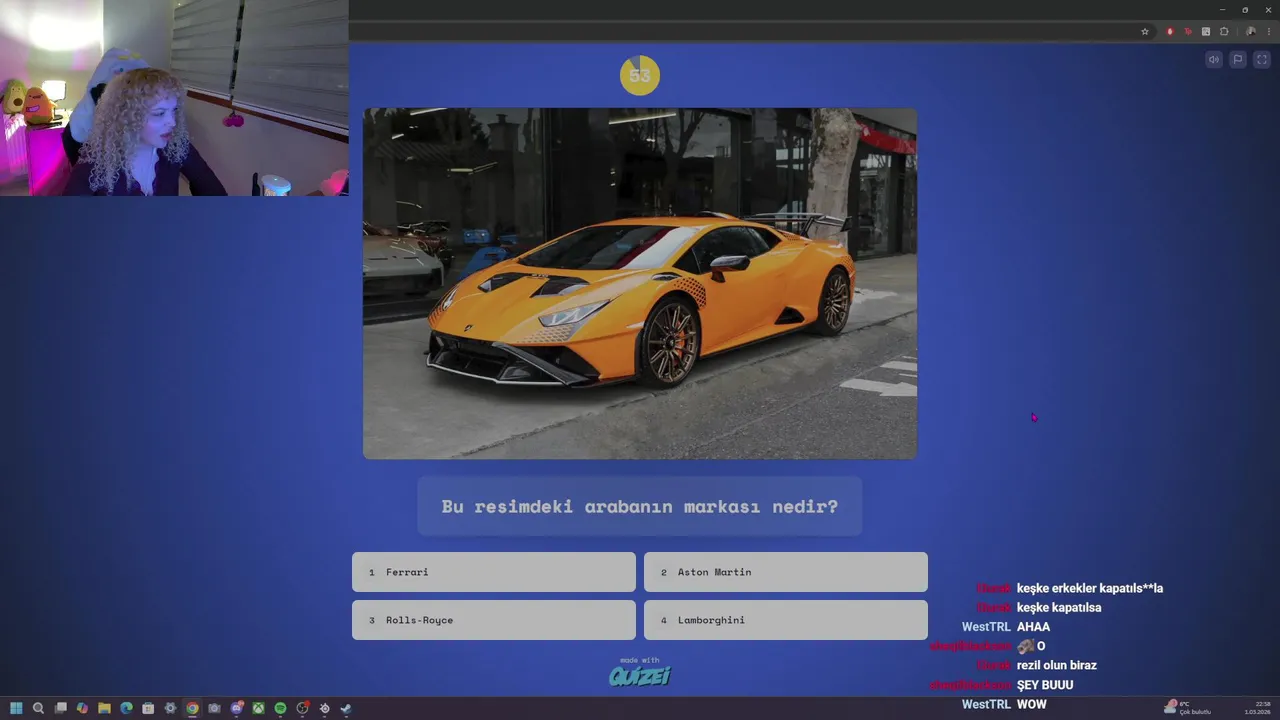Open File Explorer from the taskbar

click(x=104, y=708)
